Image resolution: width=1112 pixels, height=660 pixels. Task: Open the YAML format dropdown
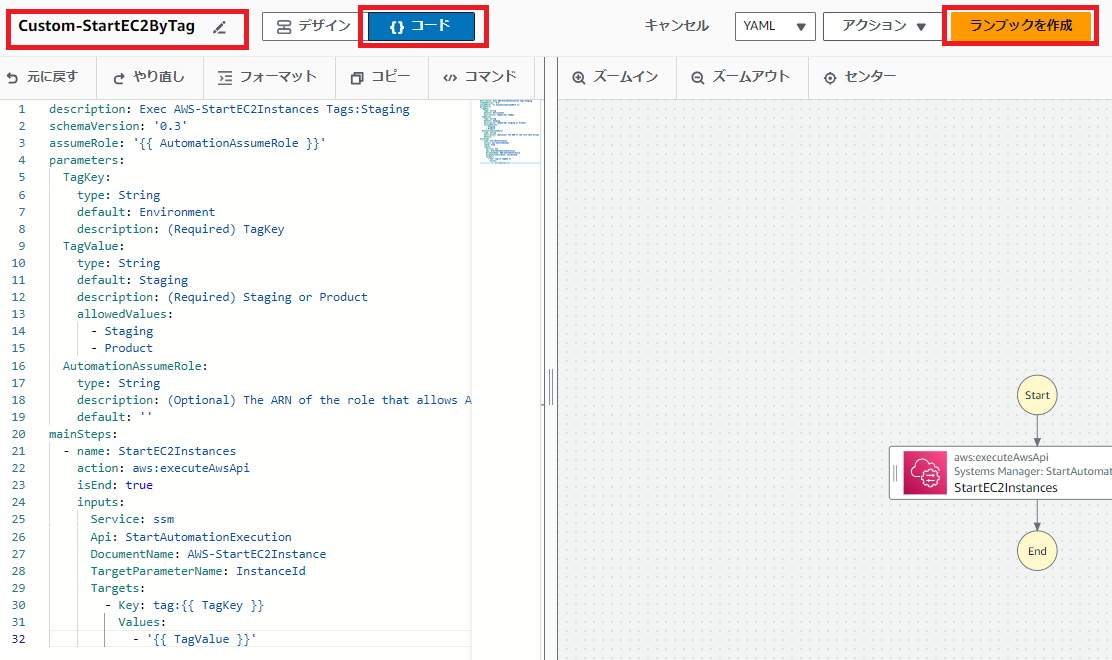tap(775, 26)
